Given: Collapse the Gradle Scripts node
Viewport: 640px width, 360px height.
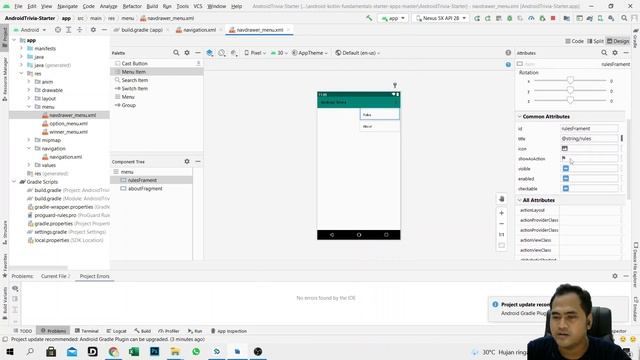Looking at the screenshot, I should (14, 182).
